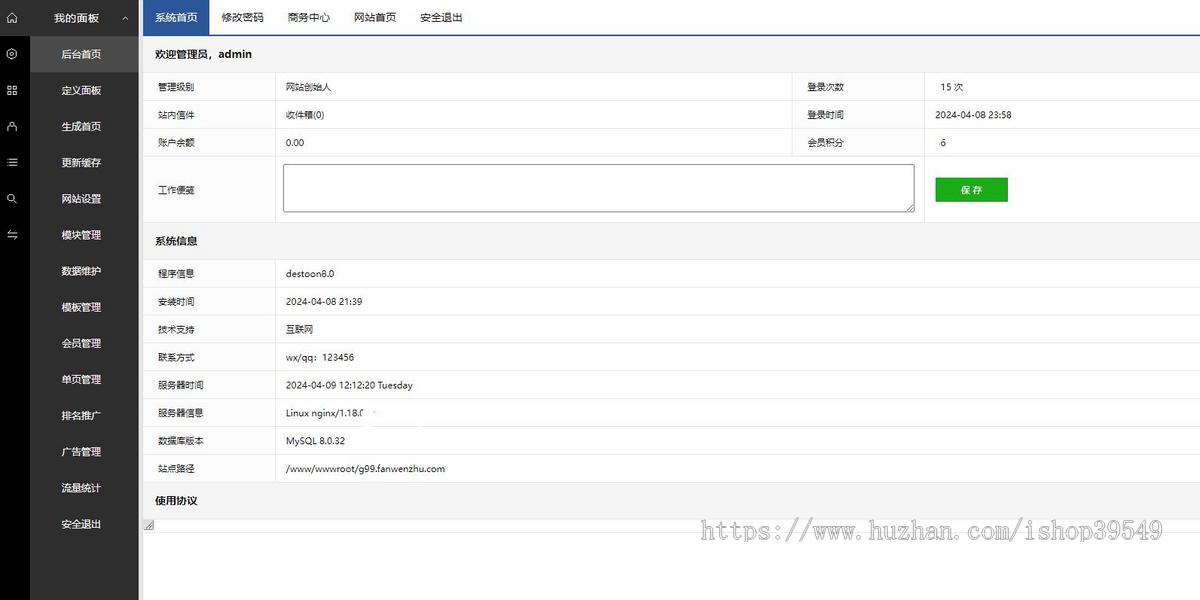Click the 站内信件 row label
This screenshot has height=600, width=1200.
(176, 115)
